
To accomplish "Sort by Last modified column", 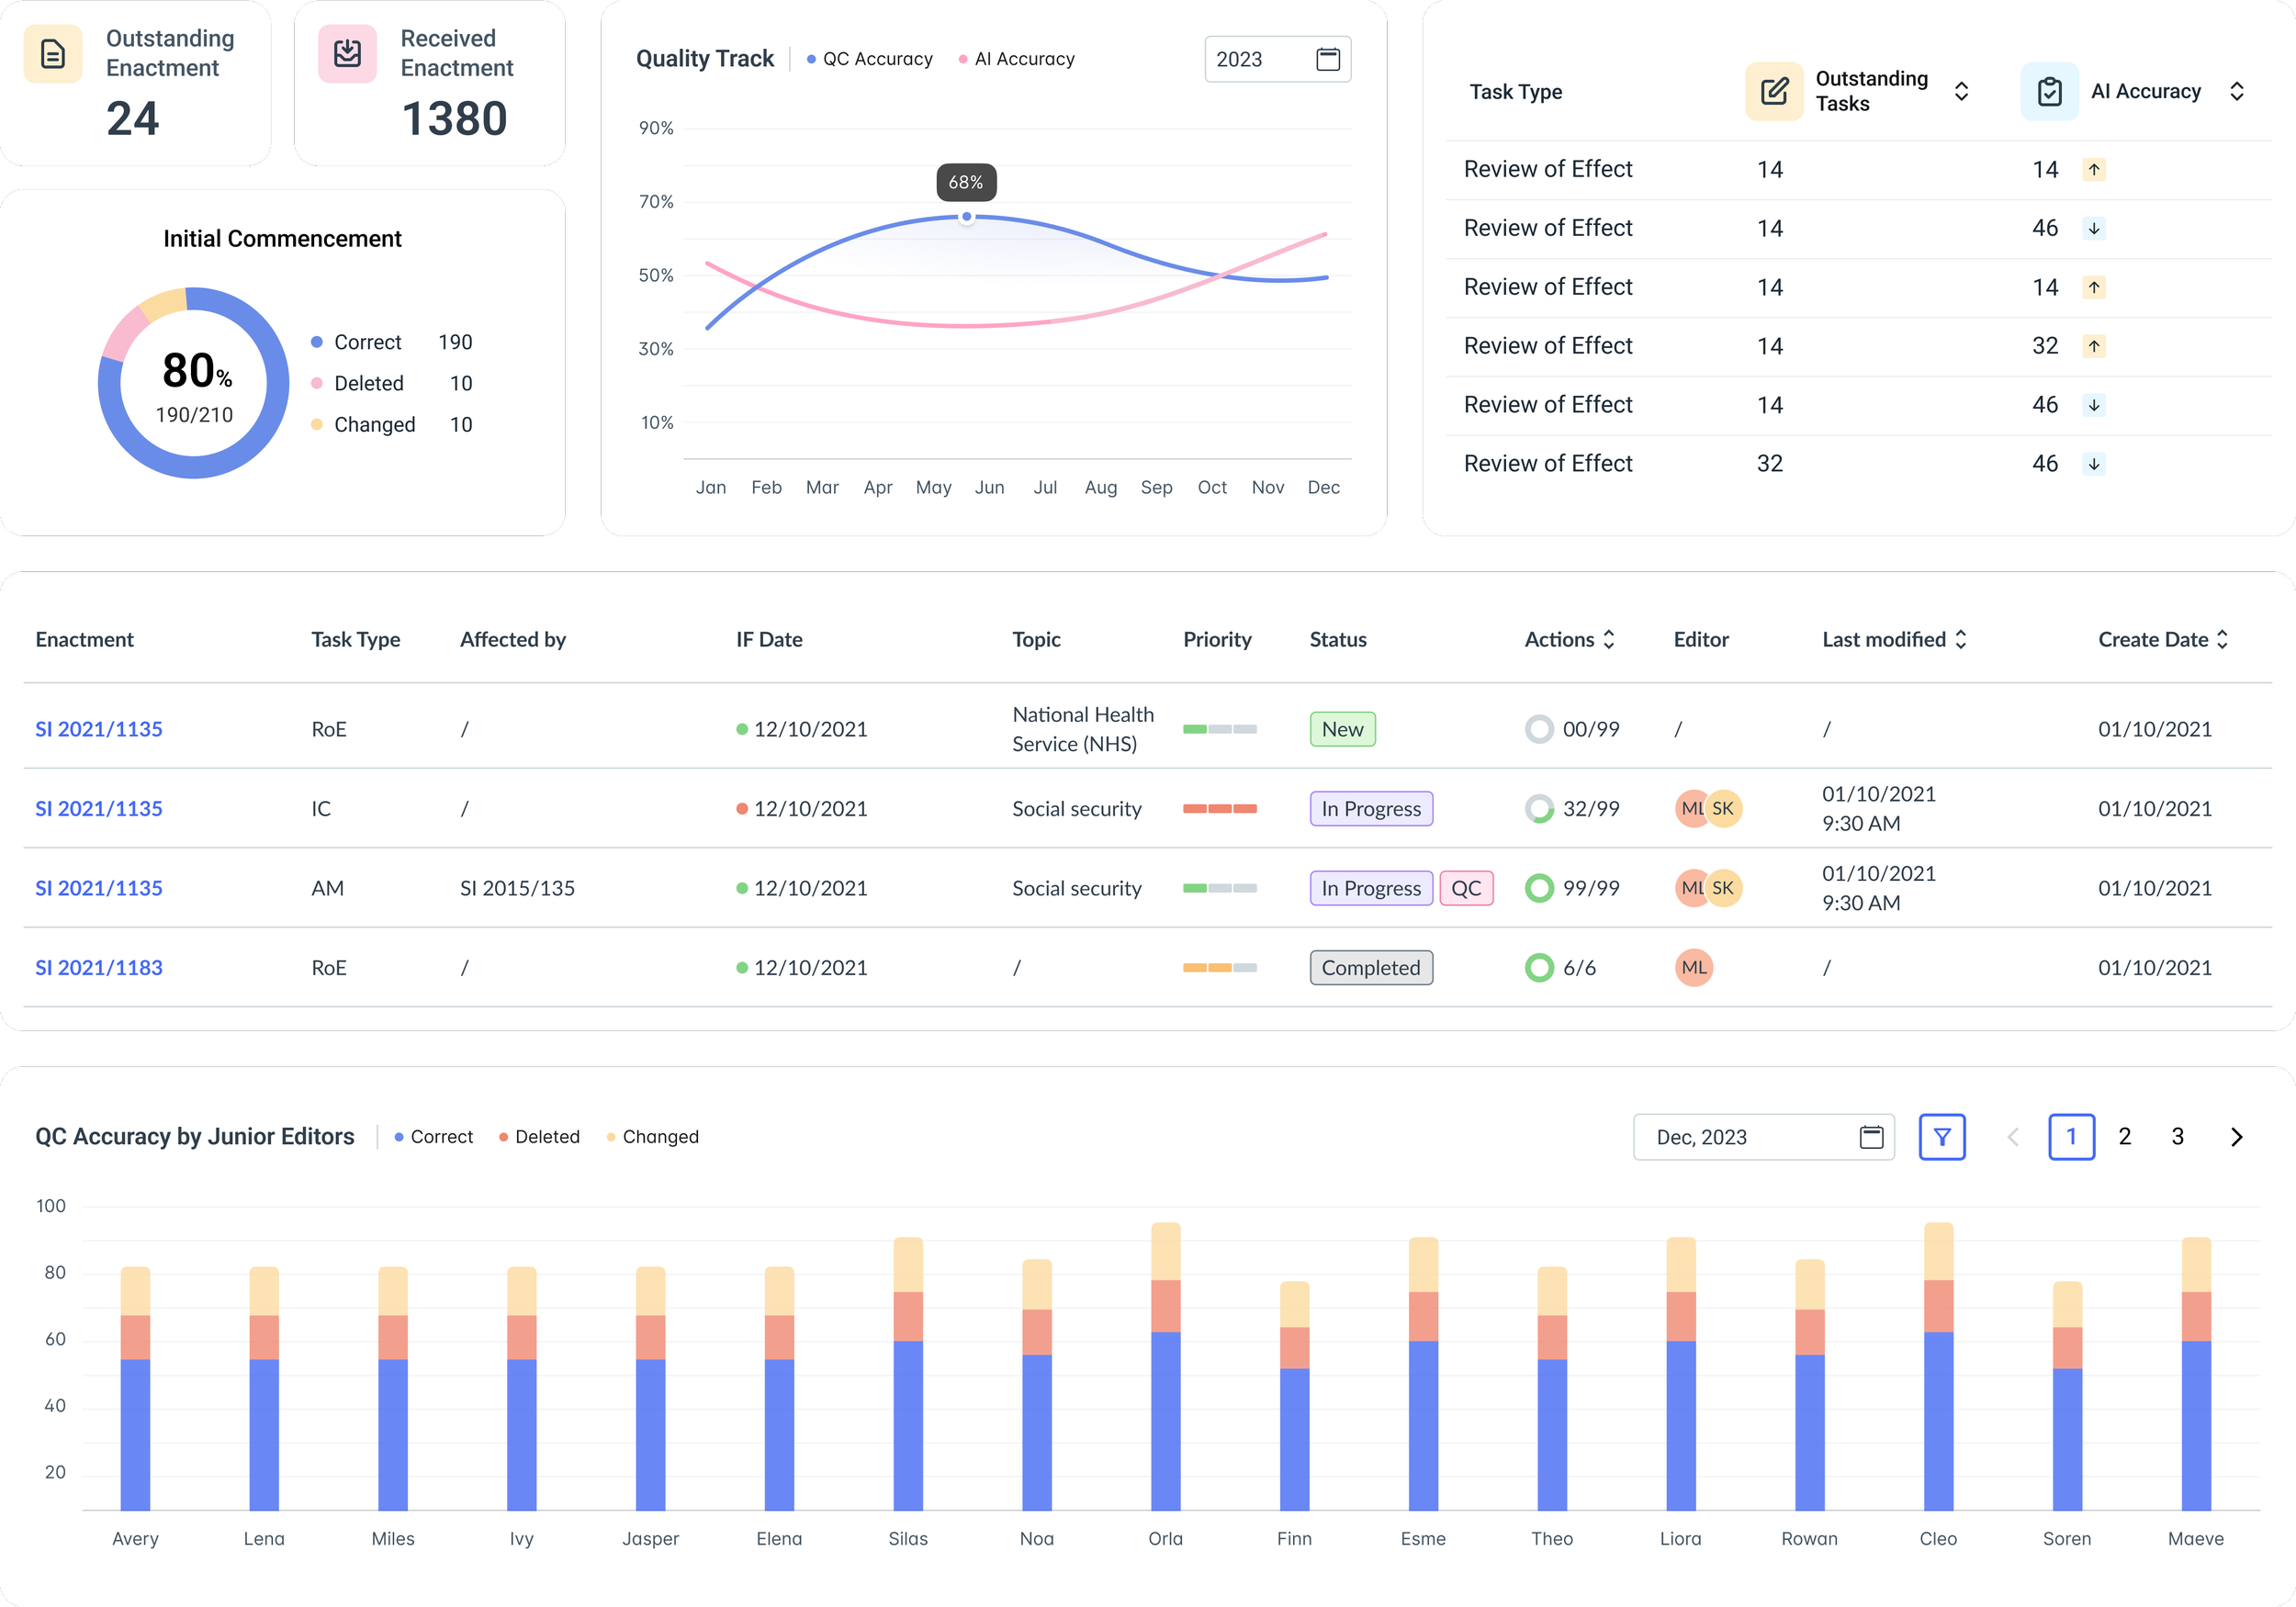I will tap(1960, 639).
